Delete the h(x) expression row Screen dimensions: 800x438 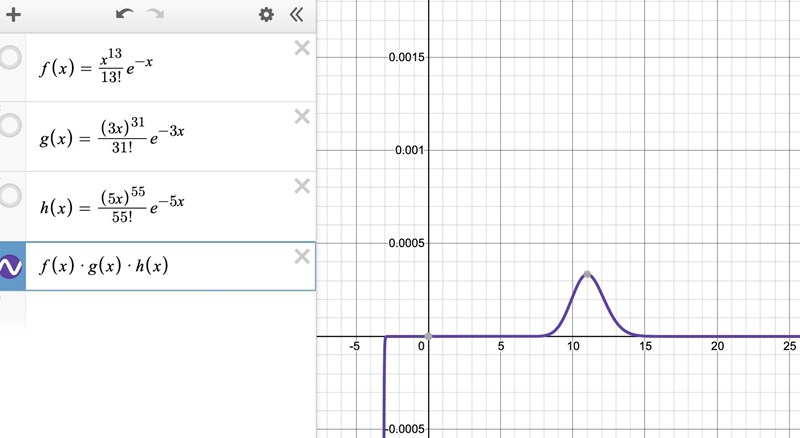(x=302, y=186)
